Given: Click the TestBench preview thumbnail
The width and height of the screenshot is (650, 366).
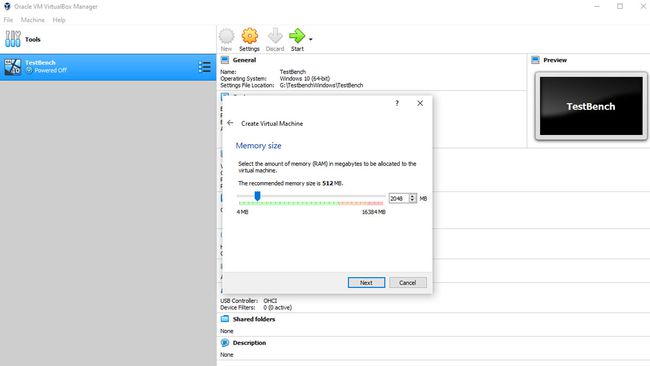Looking at the screenshot, I should (591, 106).
